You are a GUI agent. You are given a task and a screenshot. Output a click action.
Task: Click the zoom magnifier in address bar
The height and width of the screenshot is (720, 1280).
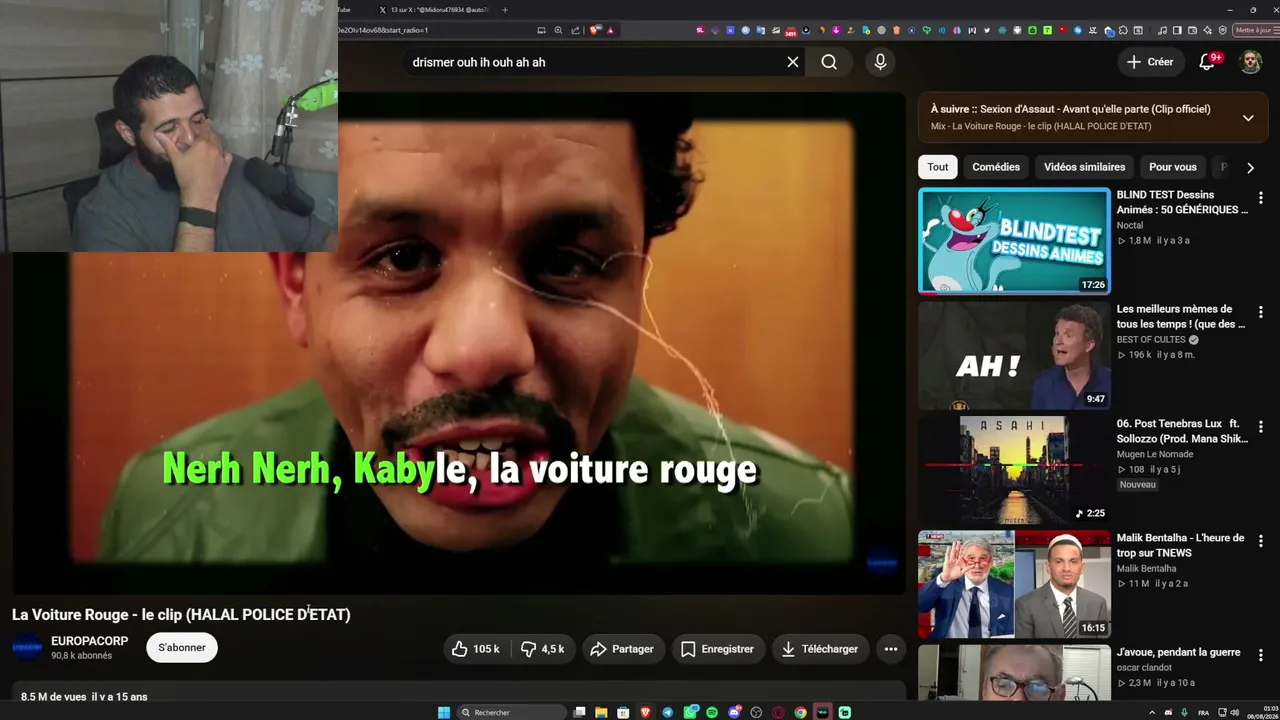click(x=558, y=30)
